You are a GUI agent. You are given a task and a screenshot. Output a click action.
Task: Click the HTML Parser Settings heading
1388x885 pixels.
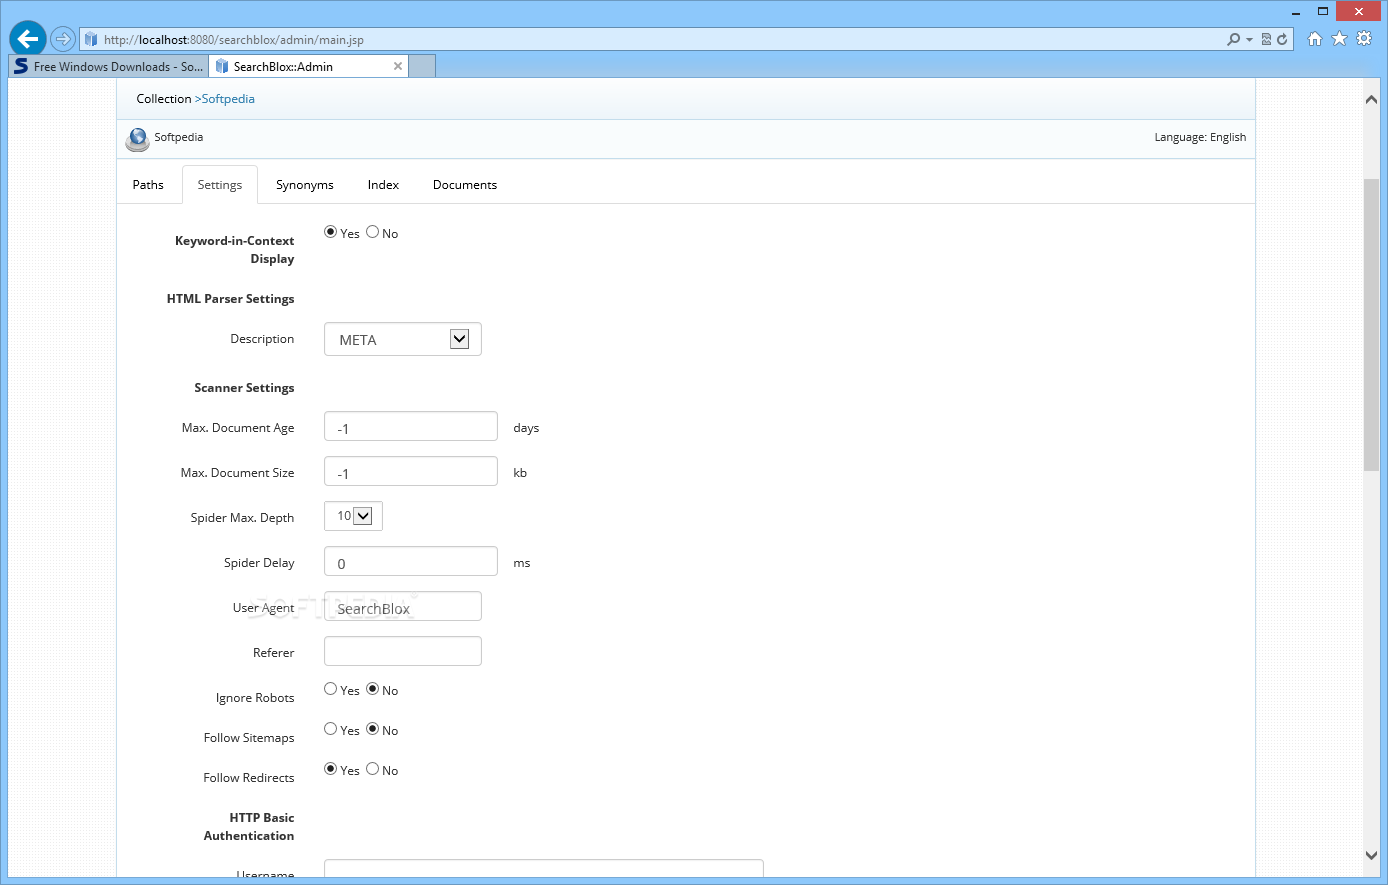coord(230,299)
